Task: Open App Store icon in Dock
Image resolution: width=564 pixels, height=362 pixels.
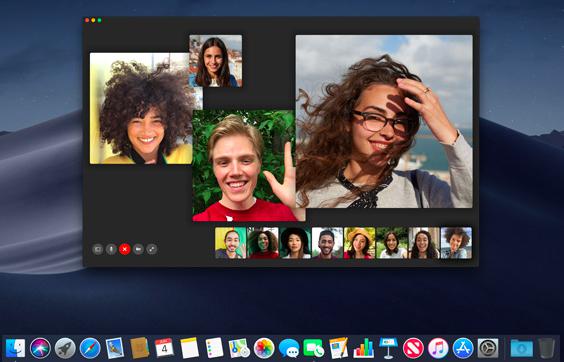Action: [463, 348]
